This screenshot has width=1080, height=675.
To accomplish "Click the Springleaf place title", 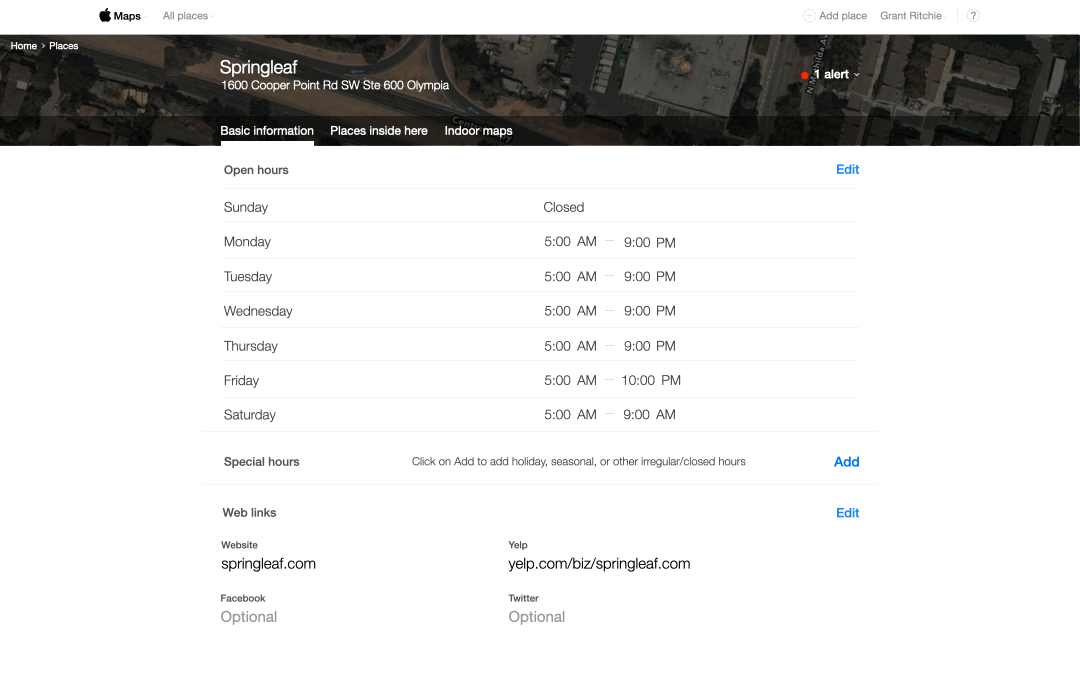I will pos(258,68).
